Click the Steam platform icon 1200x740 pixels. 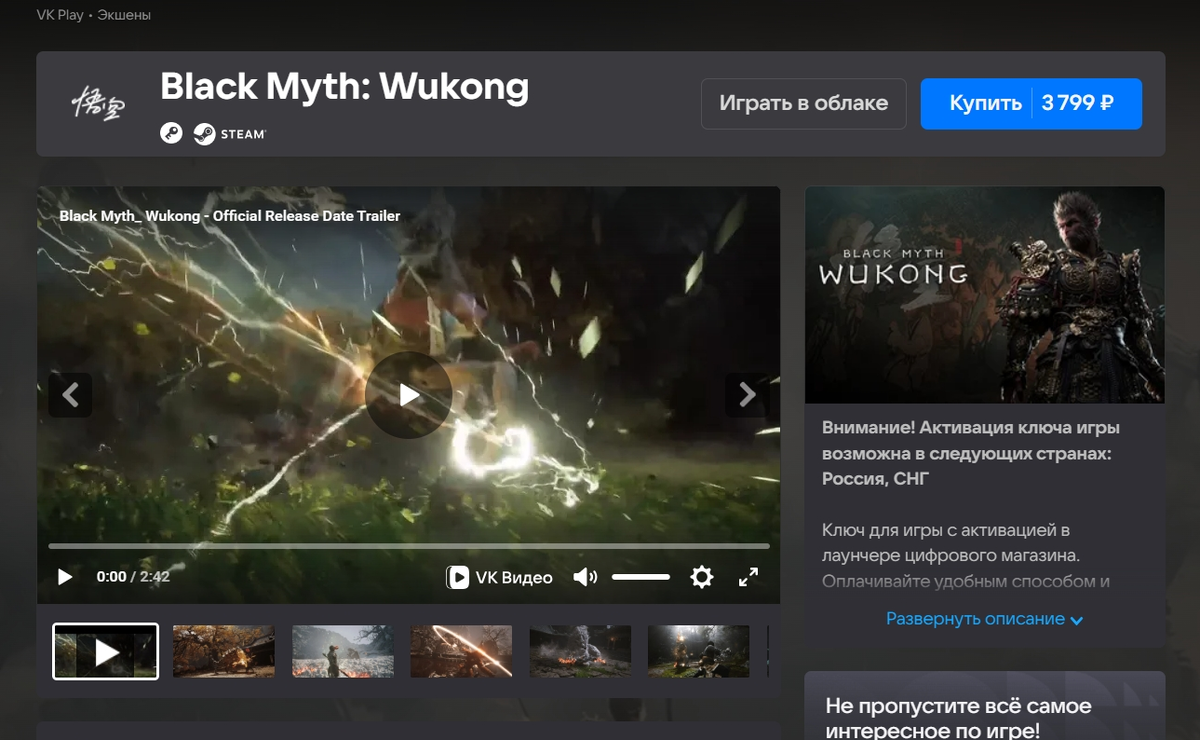tap(230, 134)
